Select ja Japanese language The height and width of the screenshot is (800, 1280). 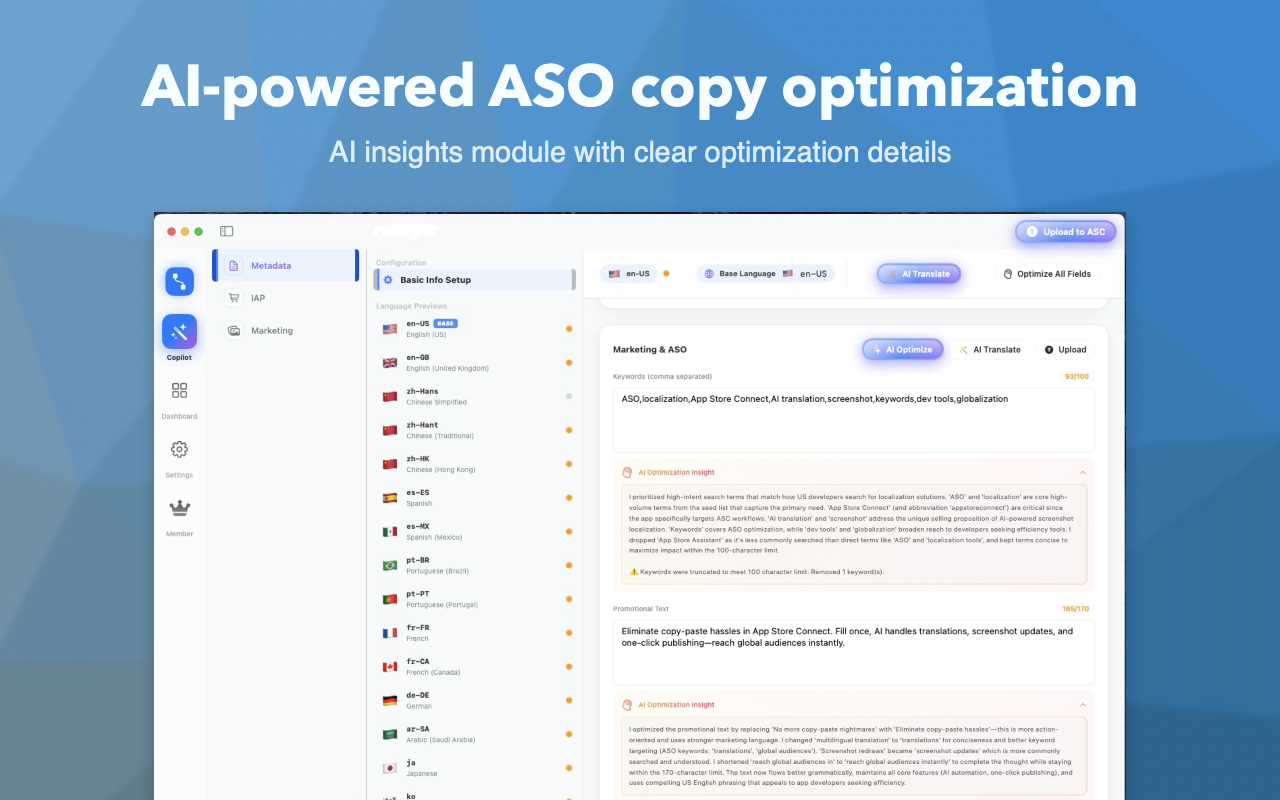476,768
